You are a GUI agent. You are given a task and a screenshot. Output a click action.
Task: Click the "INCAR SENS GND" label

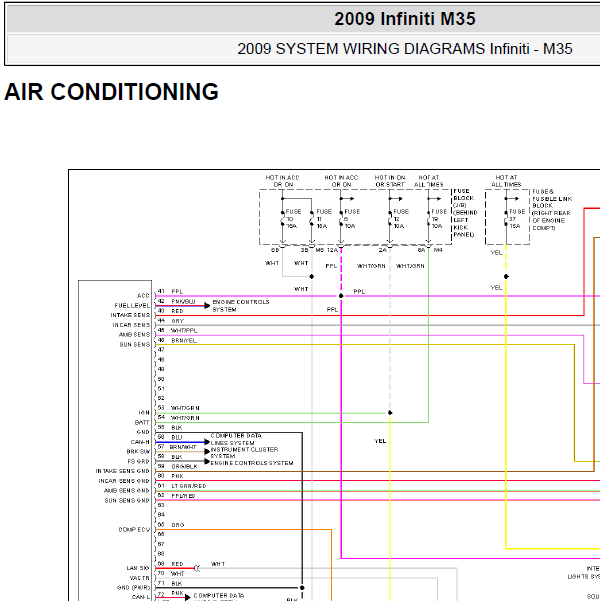click(124, 481)
